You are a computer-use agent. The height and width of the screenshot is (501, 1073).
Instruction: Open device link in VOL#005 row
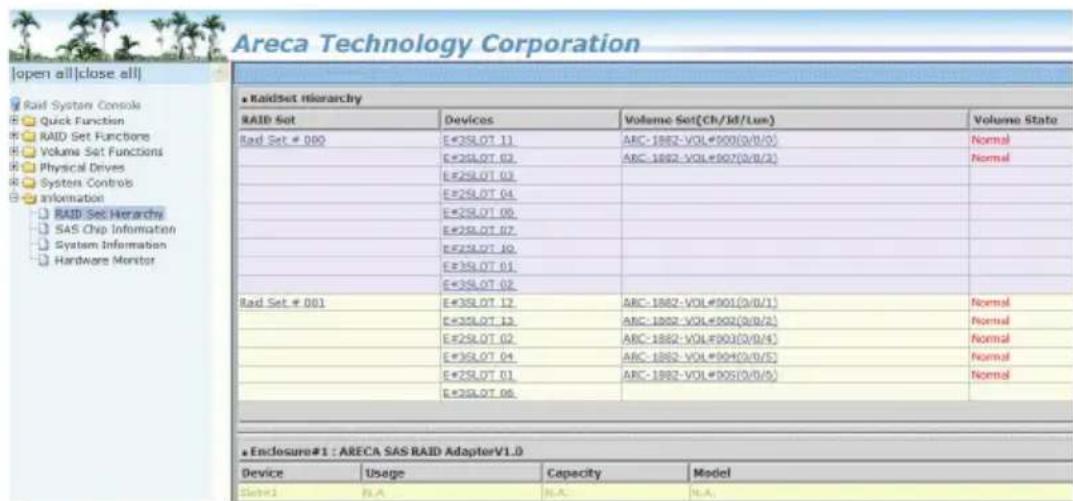[x=479, y=375]
